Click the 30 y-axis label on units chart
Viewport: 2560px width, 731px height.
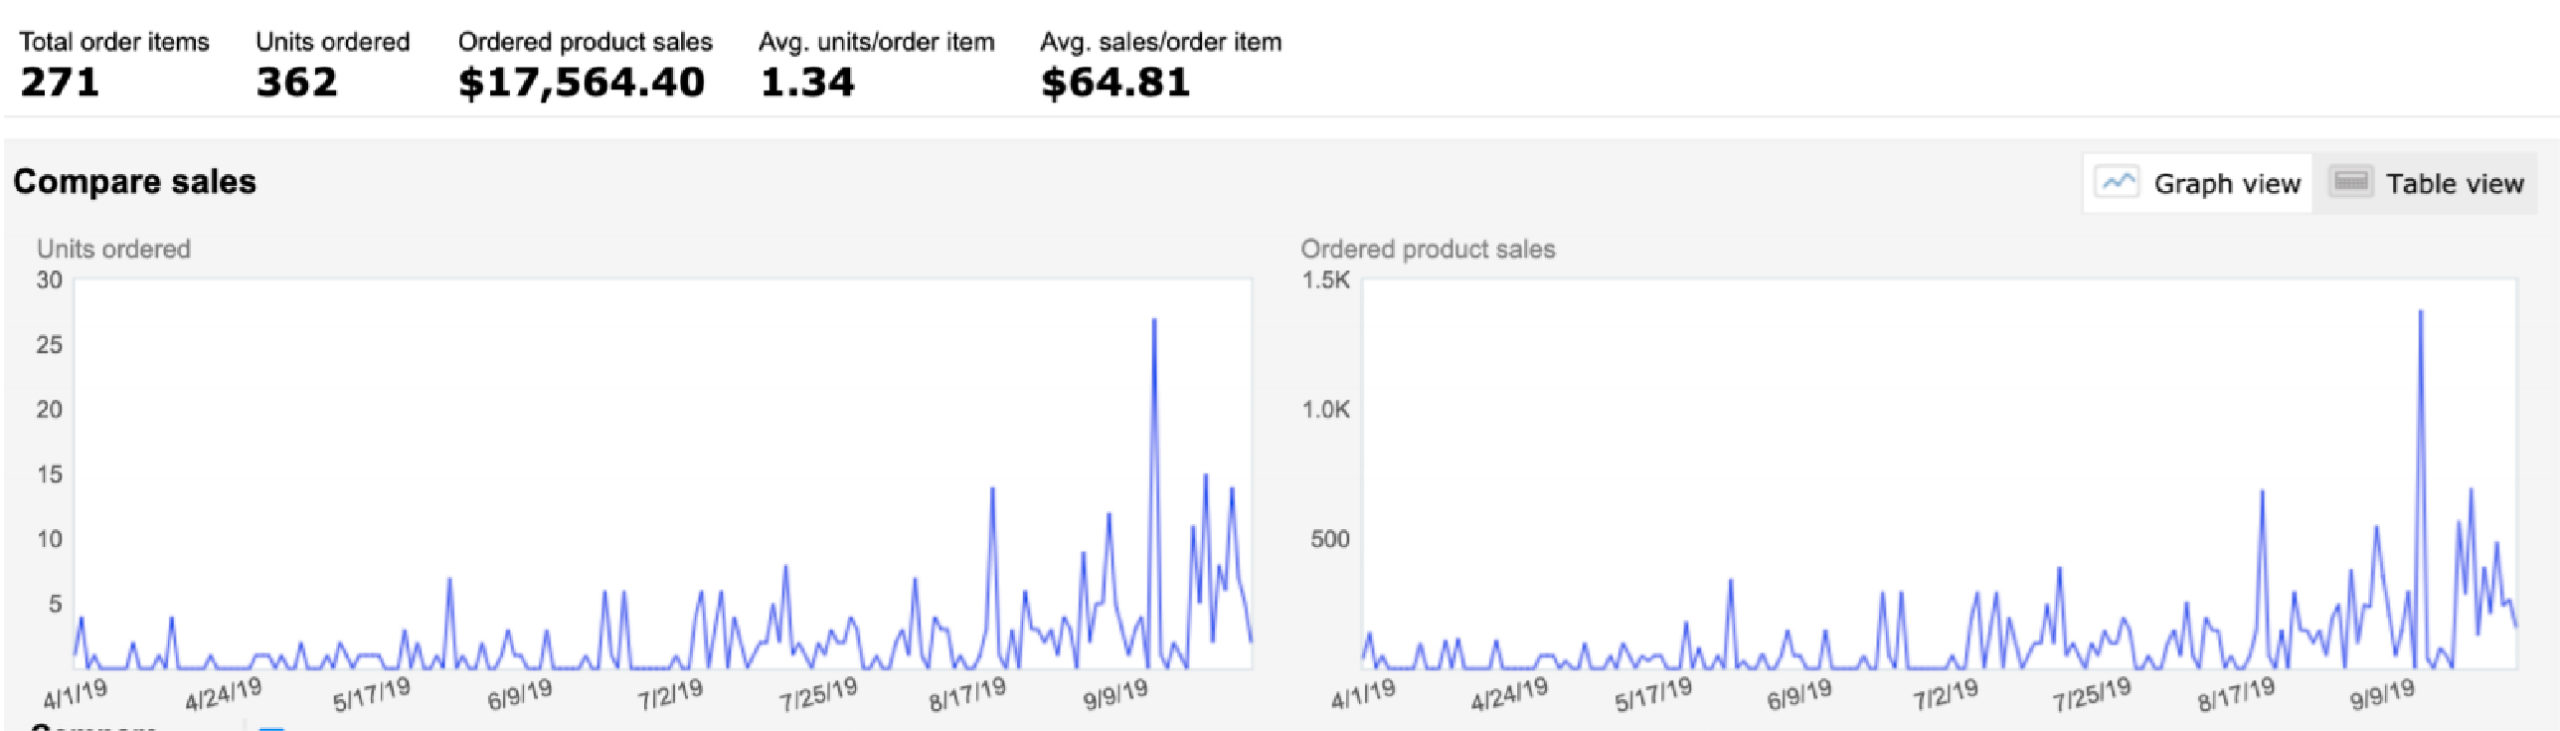(49, 280)
